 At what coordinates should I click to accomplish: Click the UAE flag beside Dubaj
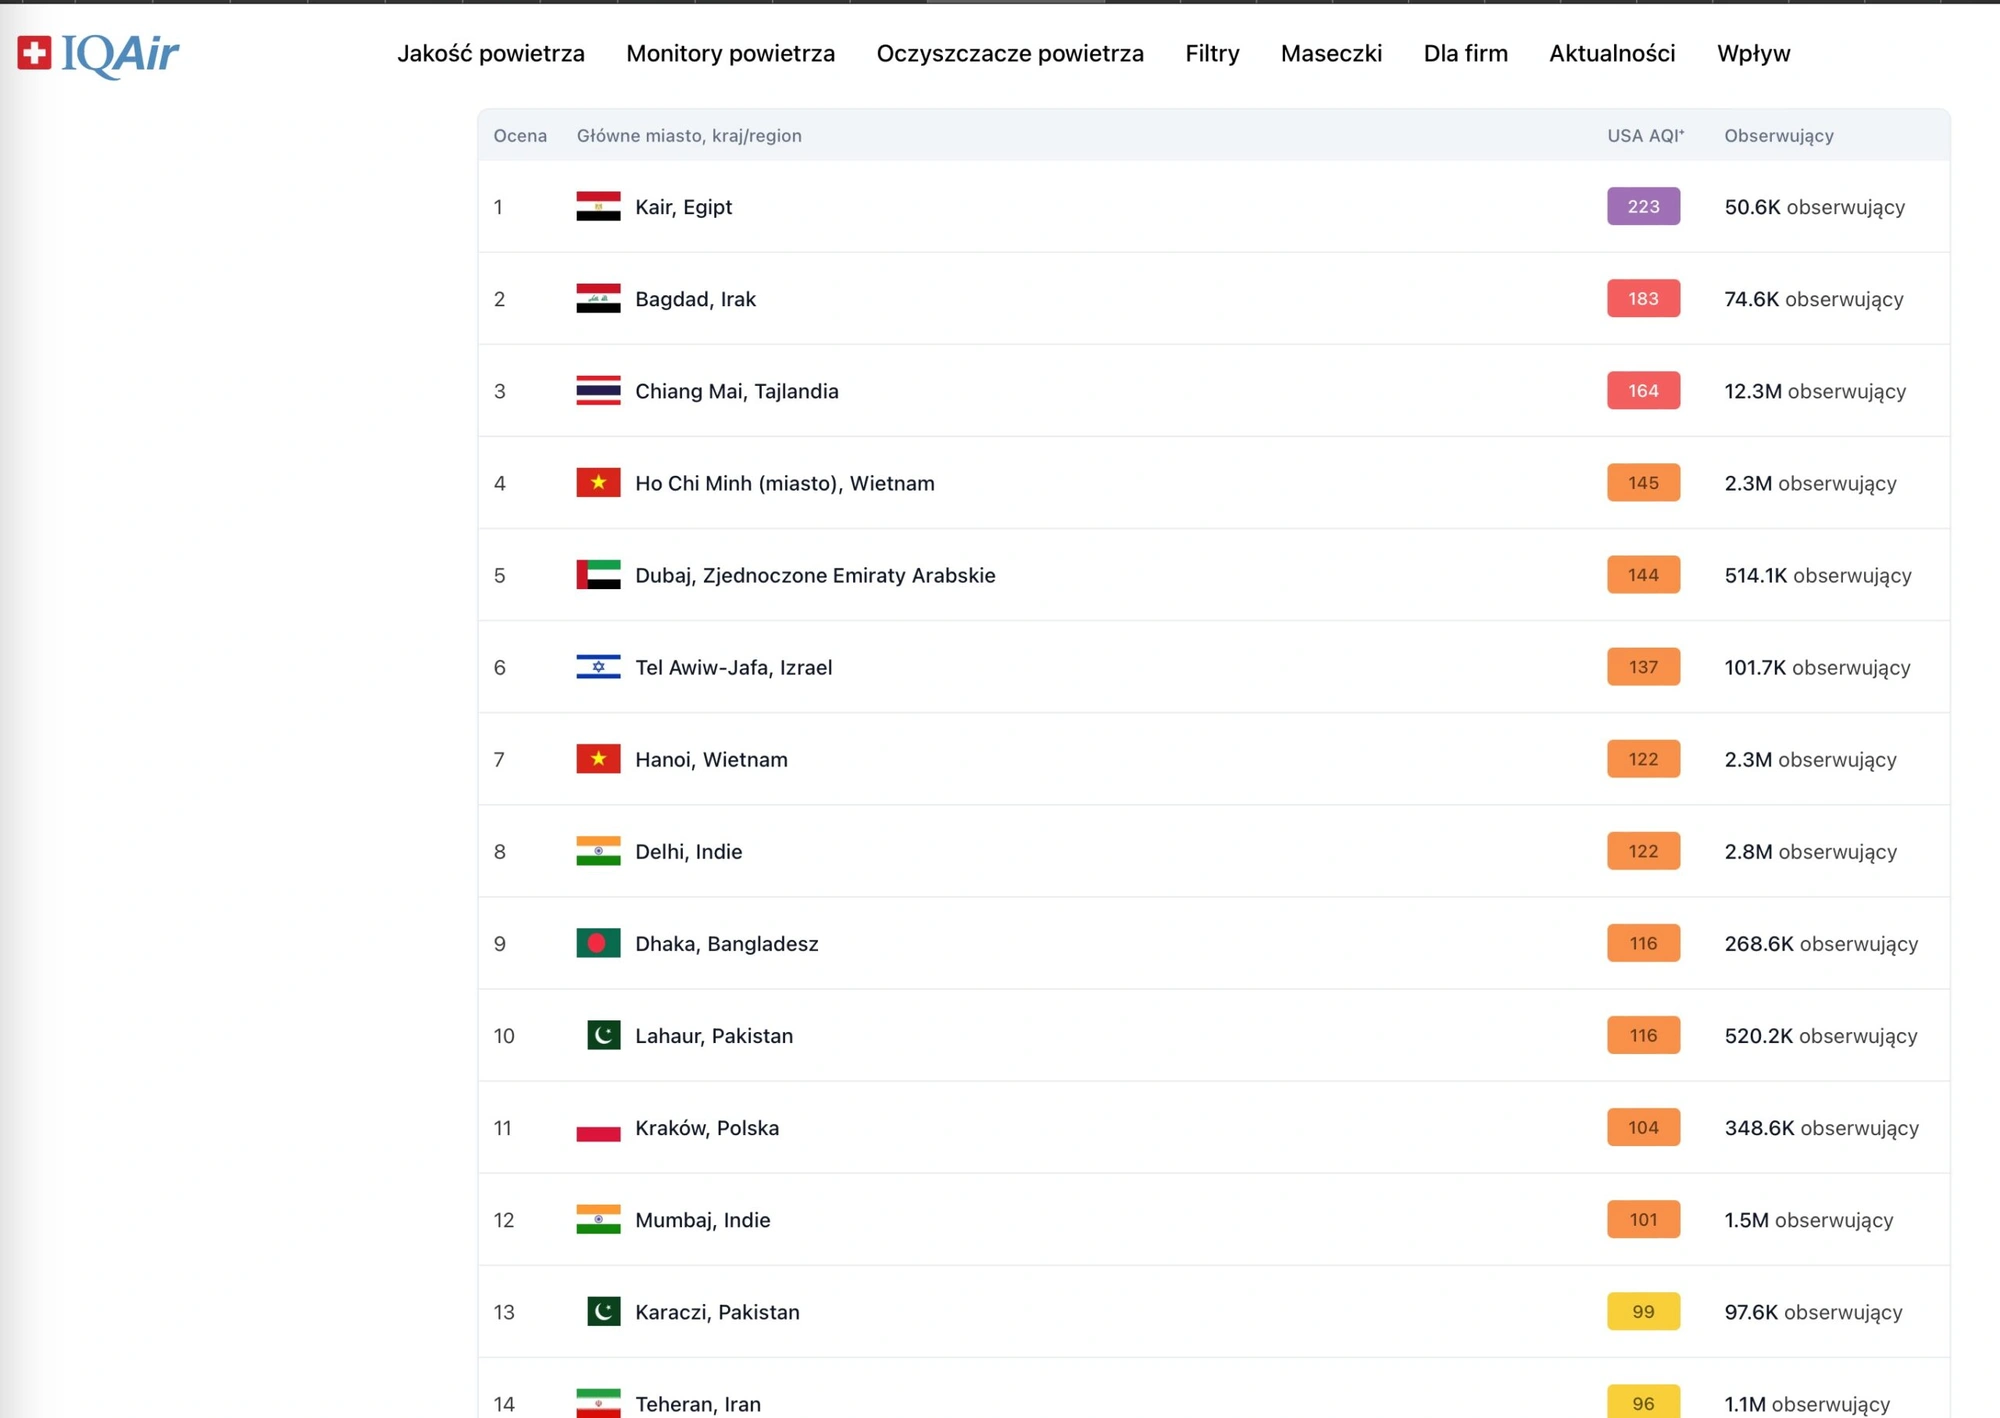598,575
